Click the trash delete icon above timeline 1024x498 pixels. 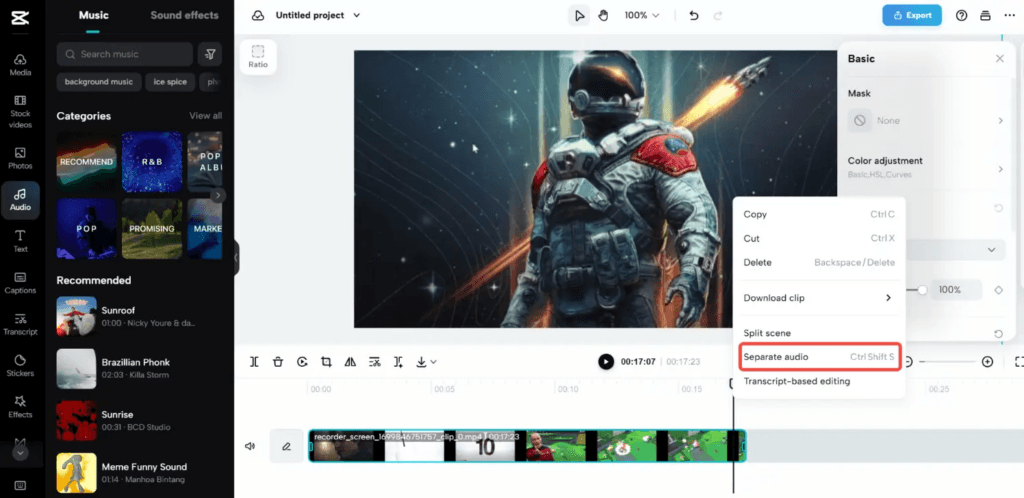click(x=278, y=362)
